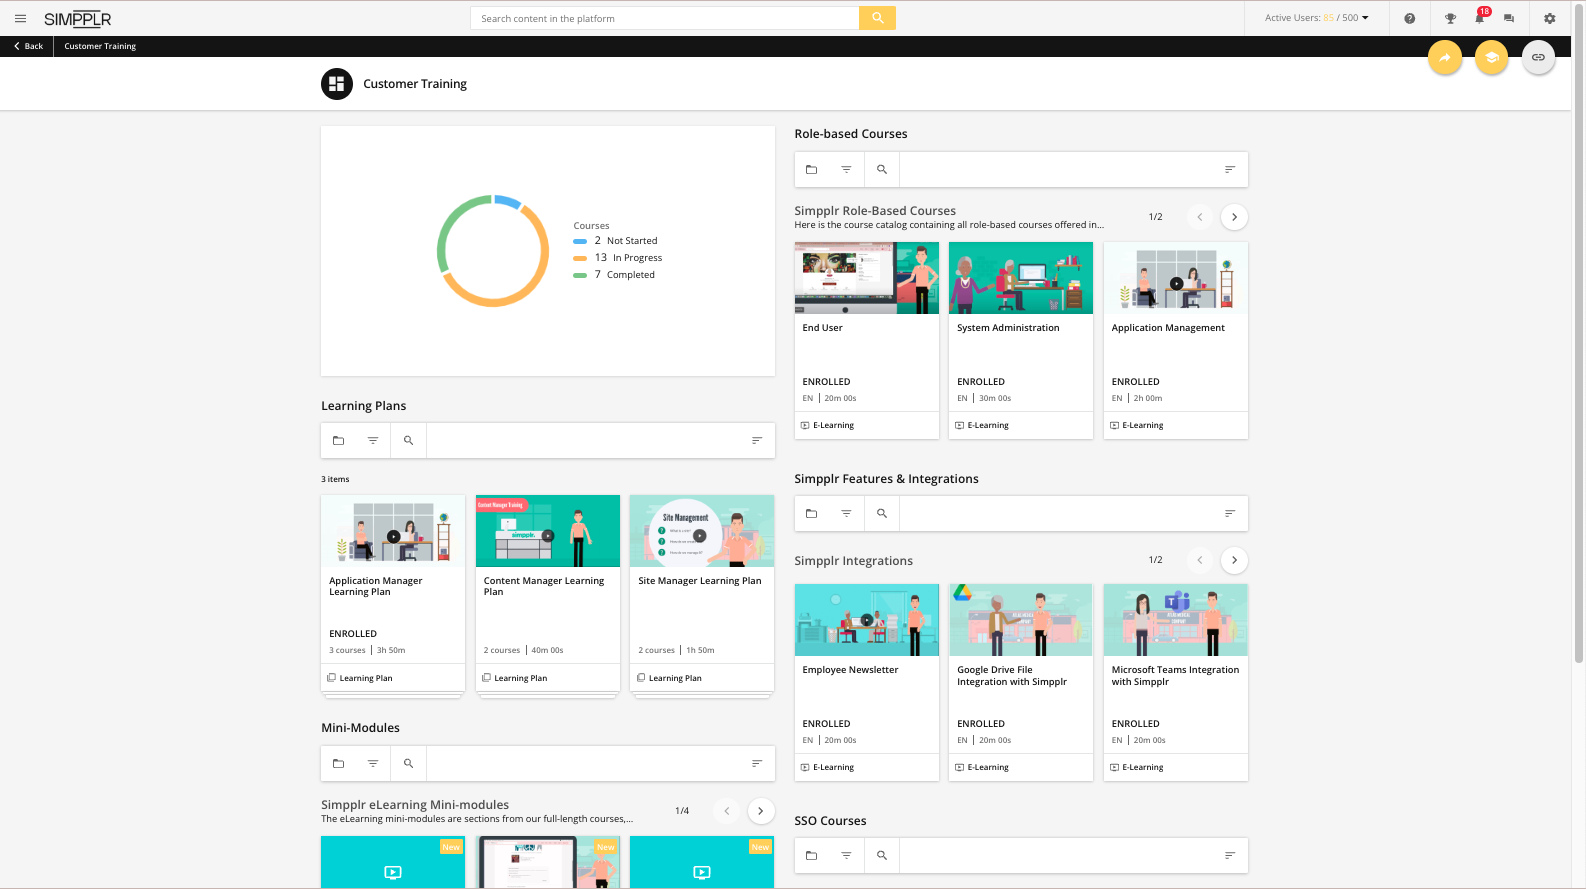Open the settings gear icon
This screenshot has height=889, width=1586.
pos(1549,18)
